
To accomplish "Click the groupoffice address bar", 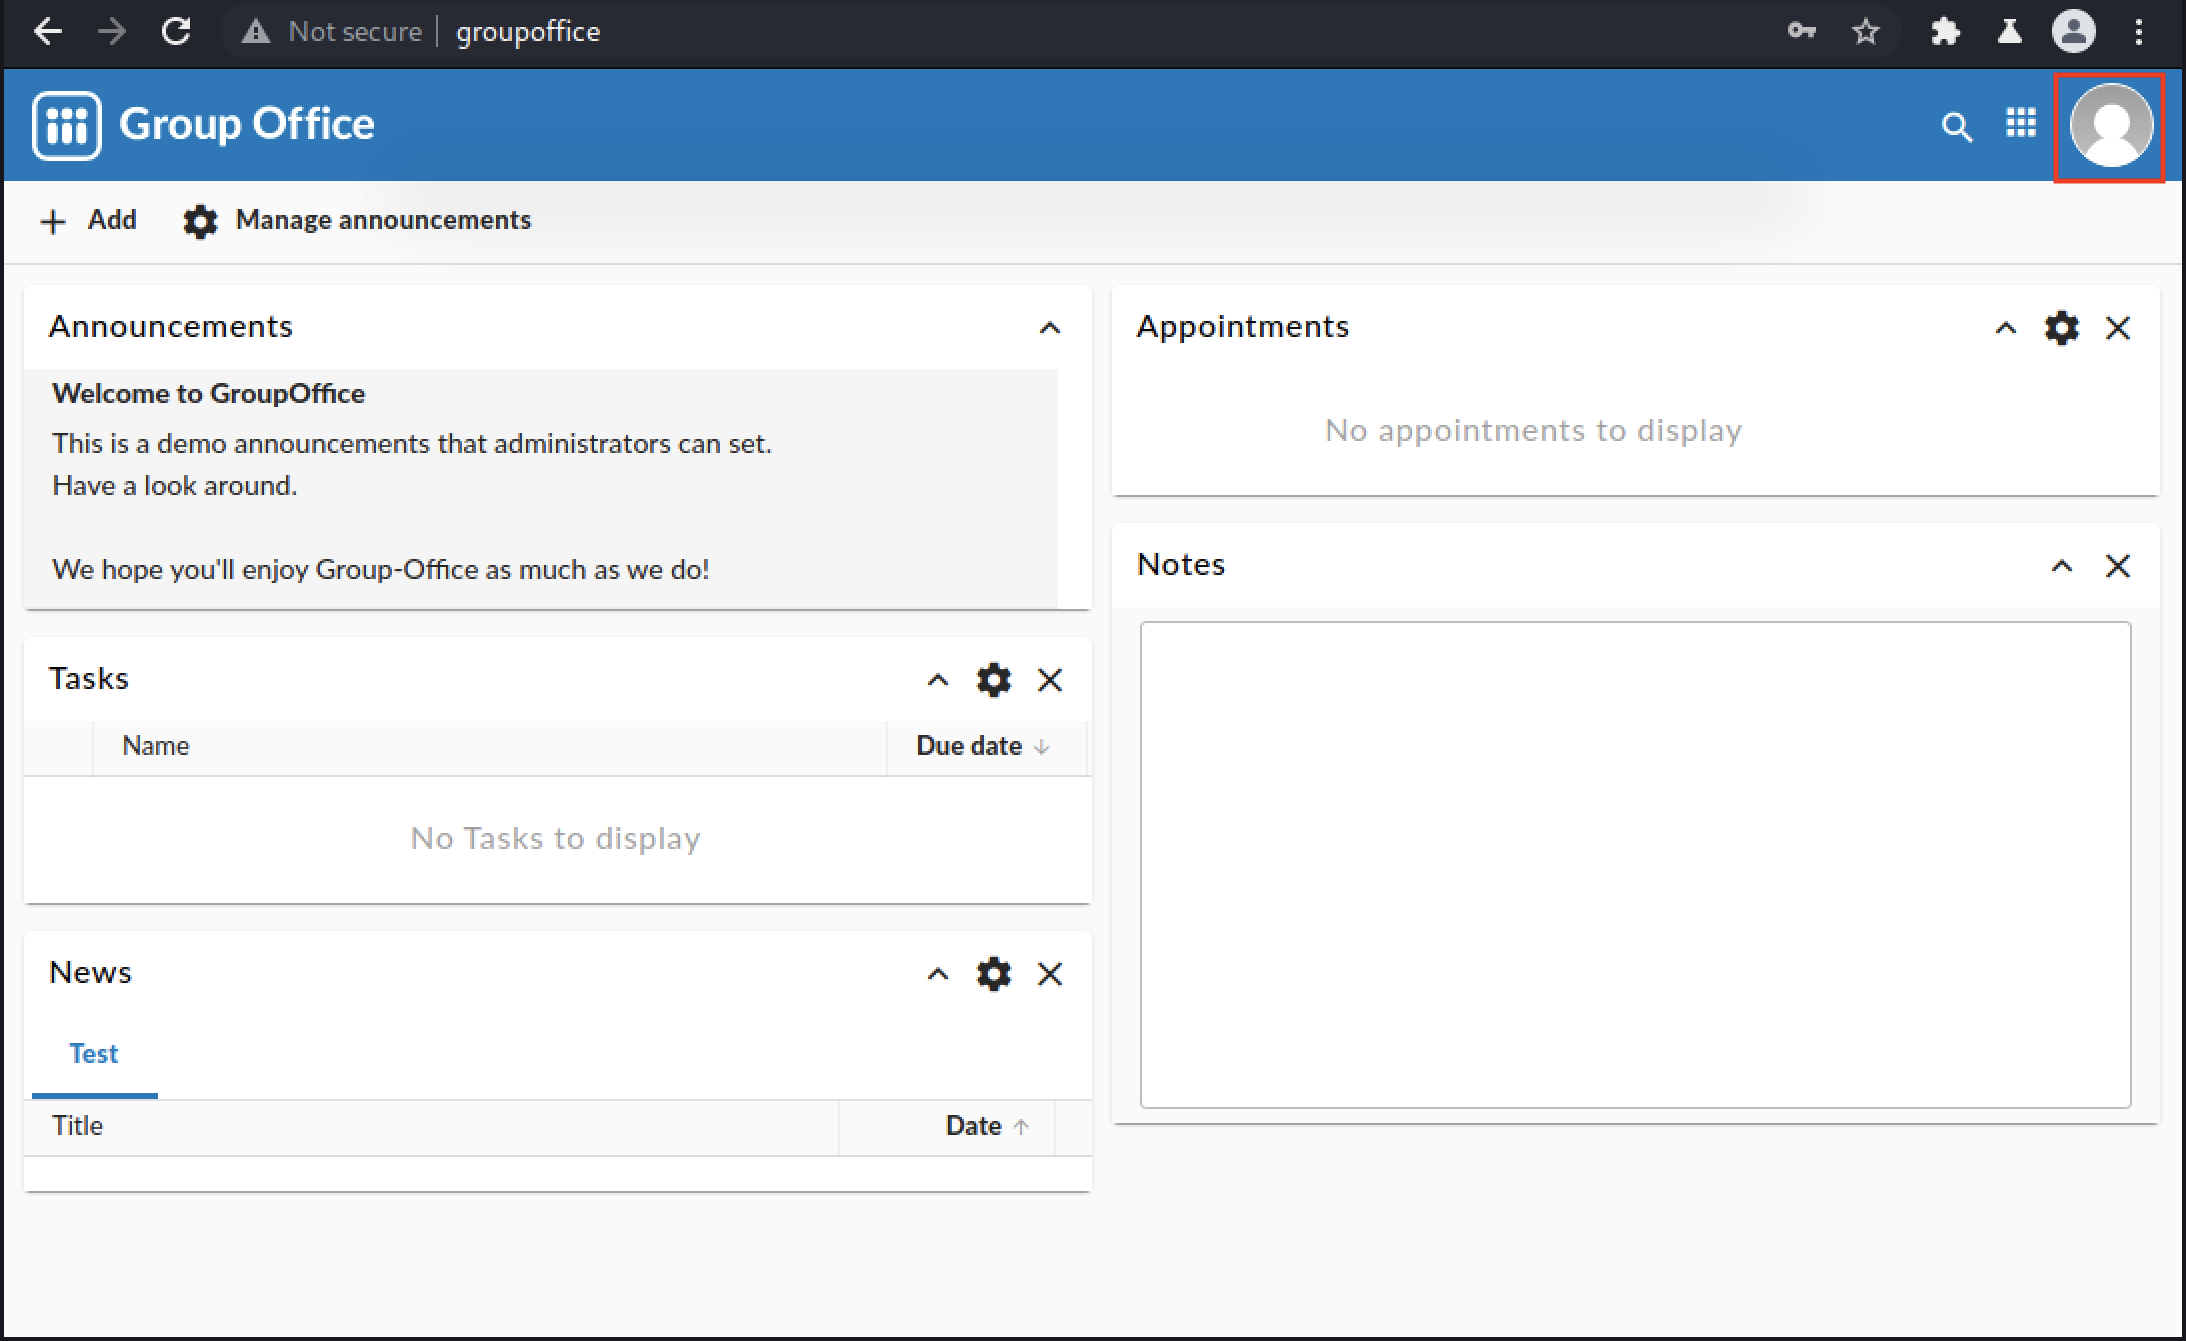I will click(x=528, y=32).
